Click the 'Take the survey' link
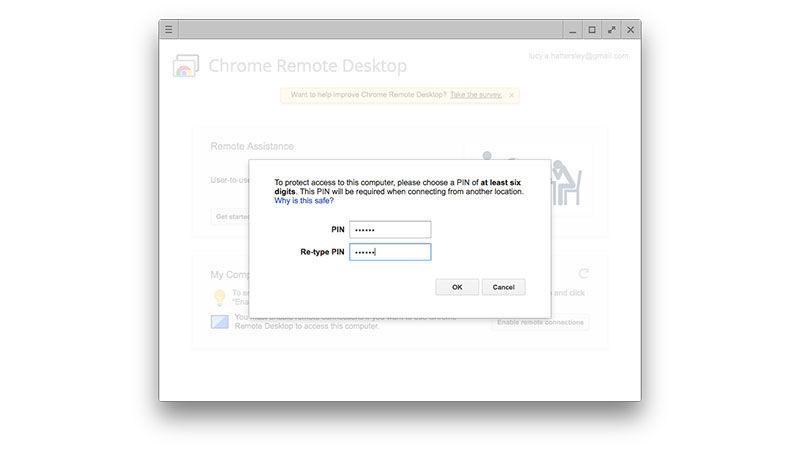Viewport: 800px width, 450px height. click(476, 95)
